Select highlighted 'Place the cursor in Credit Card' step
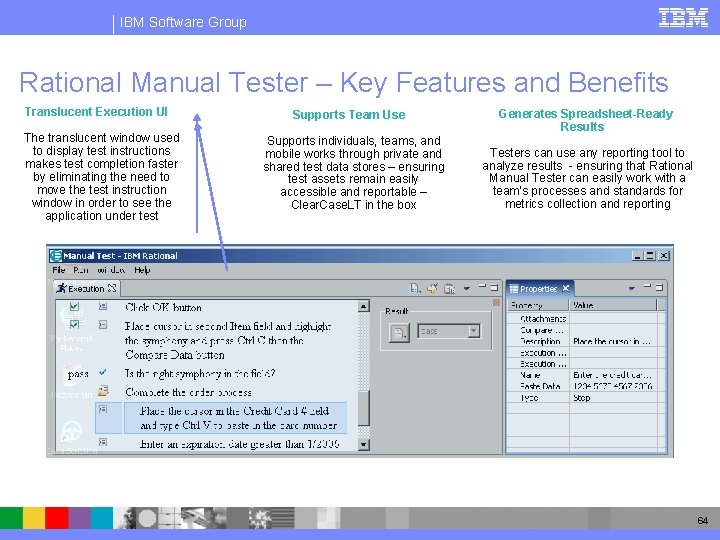The height and width of the screenshot is (540, 720). pyautogui.click(x=235, y=418)
